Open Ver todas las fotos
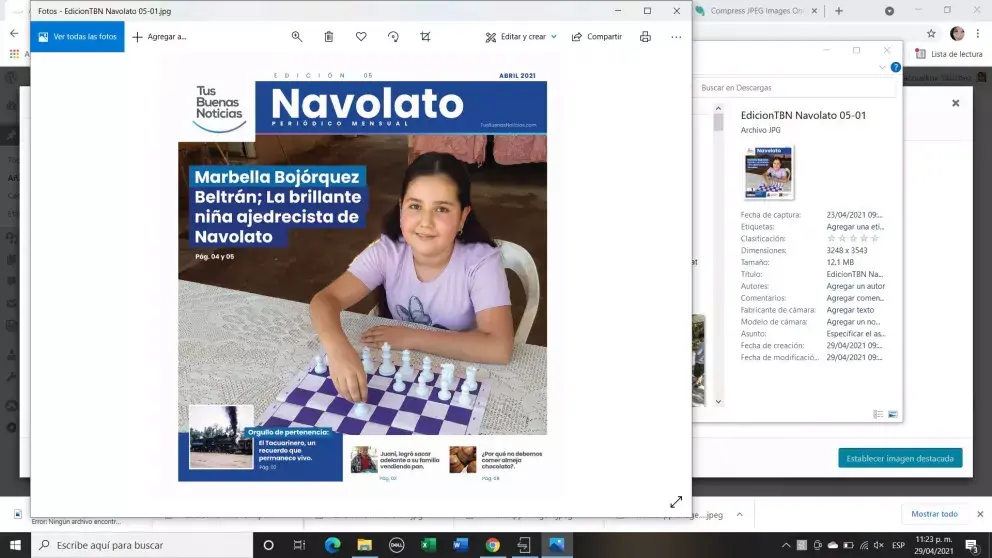Viewport: 992px width, 558px height. pos(77,37)
